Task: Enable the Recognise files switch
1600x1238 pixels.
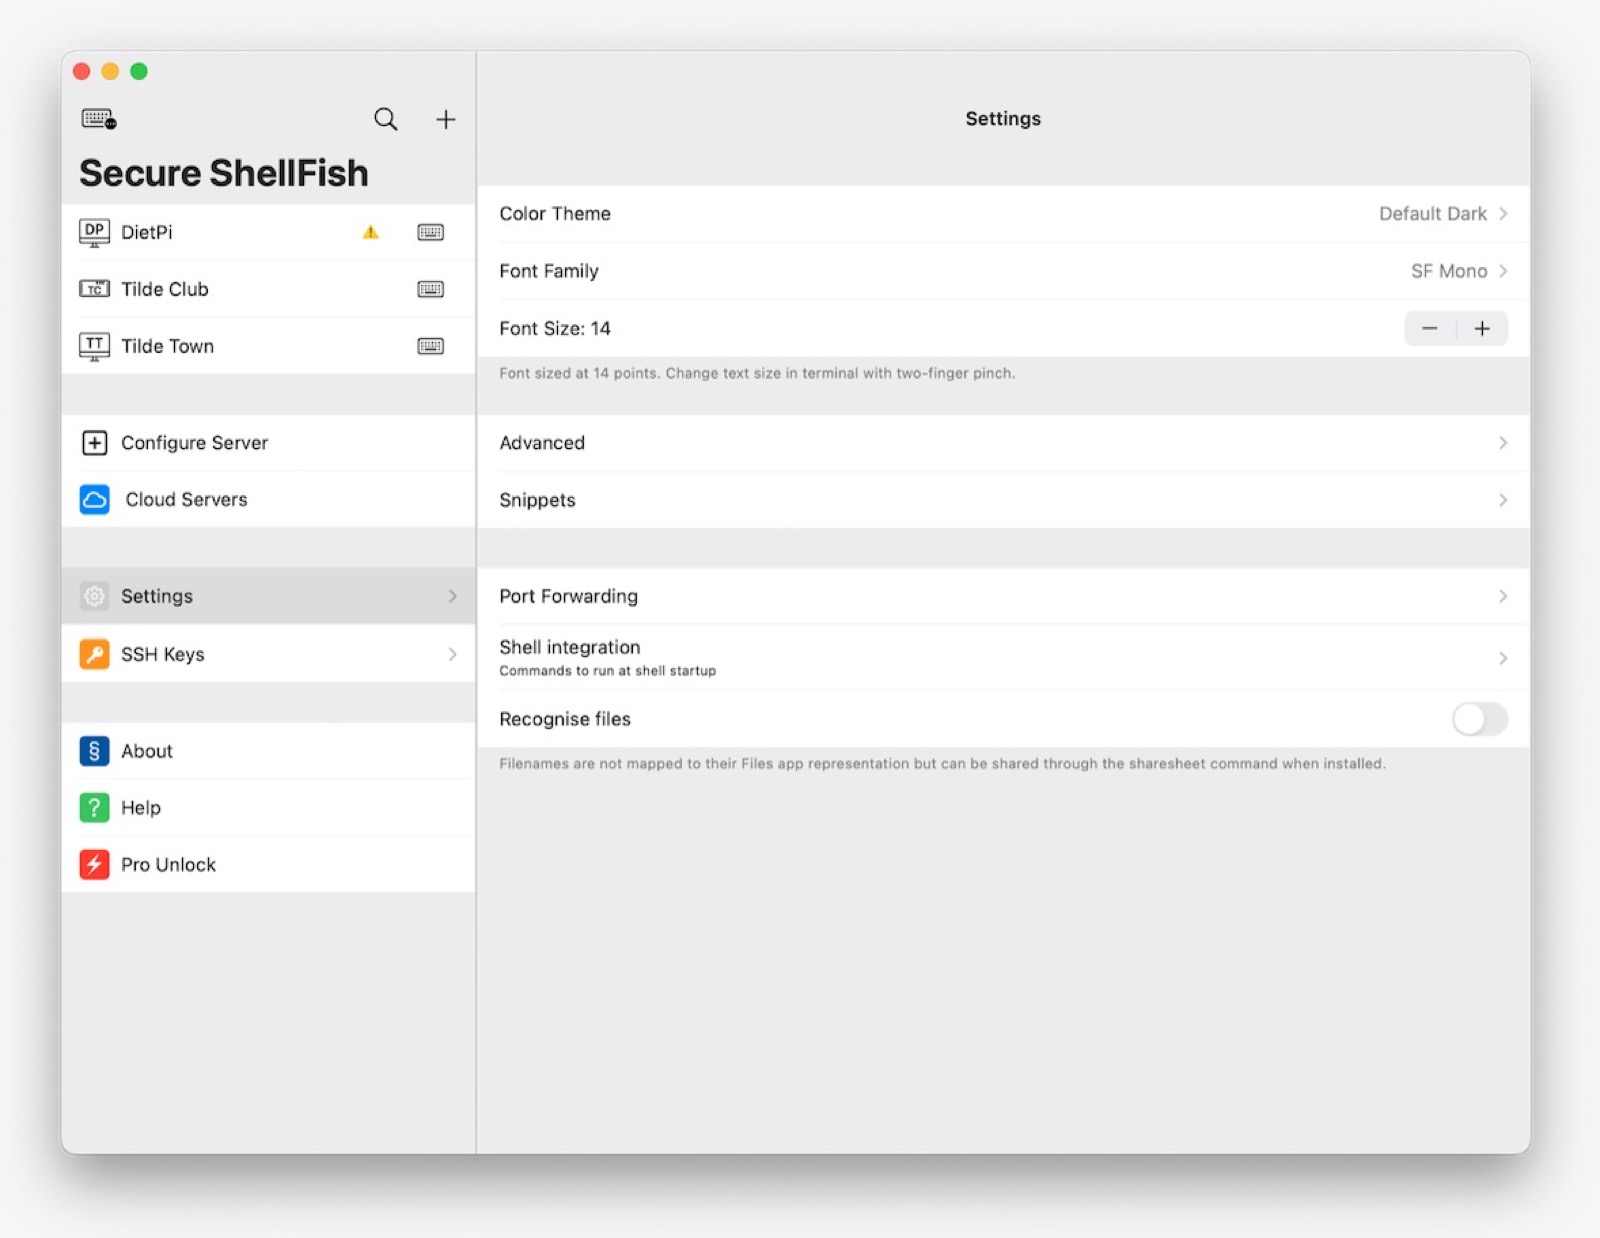Action: pos(1479,719)
